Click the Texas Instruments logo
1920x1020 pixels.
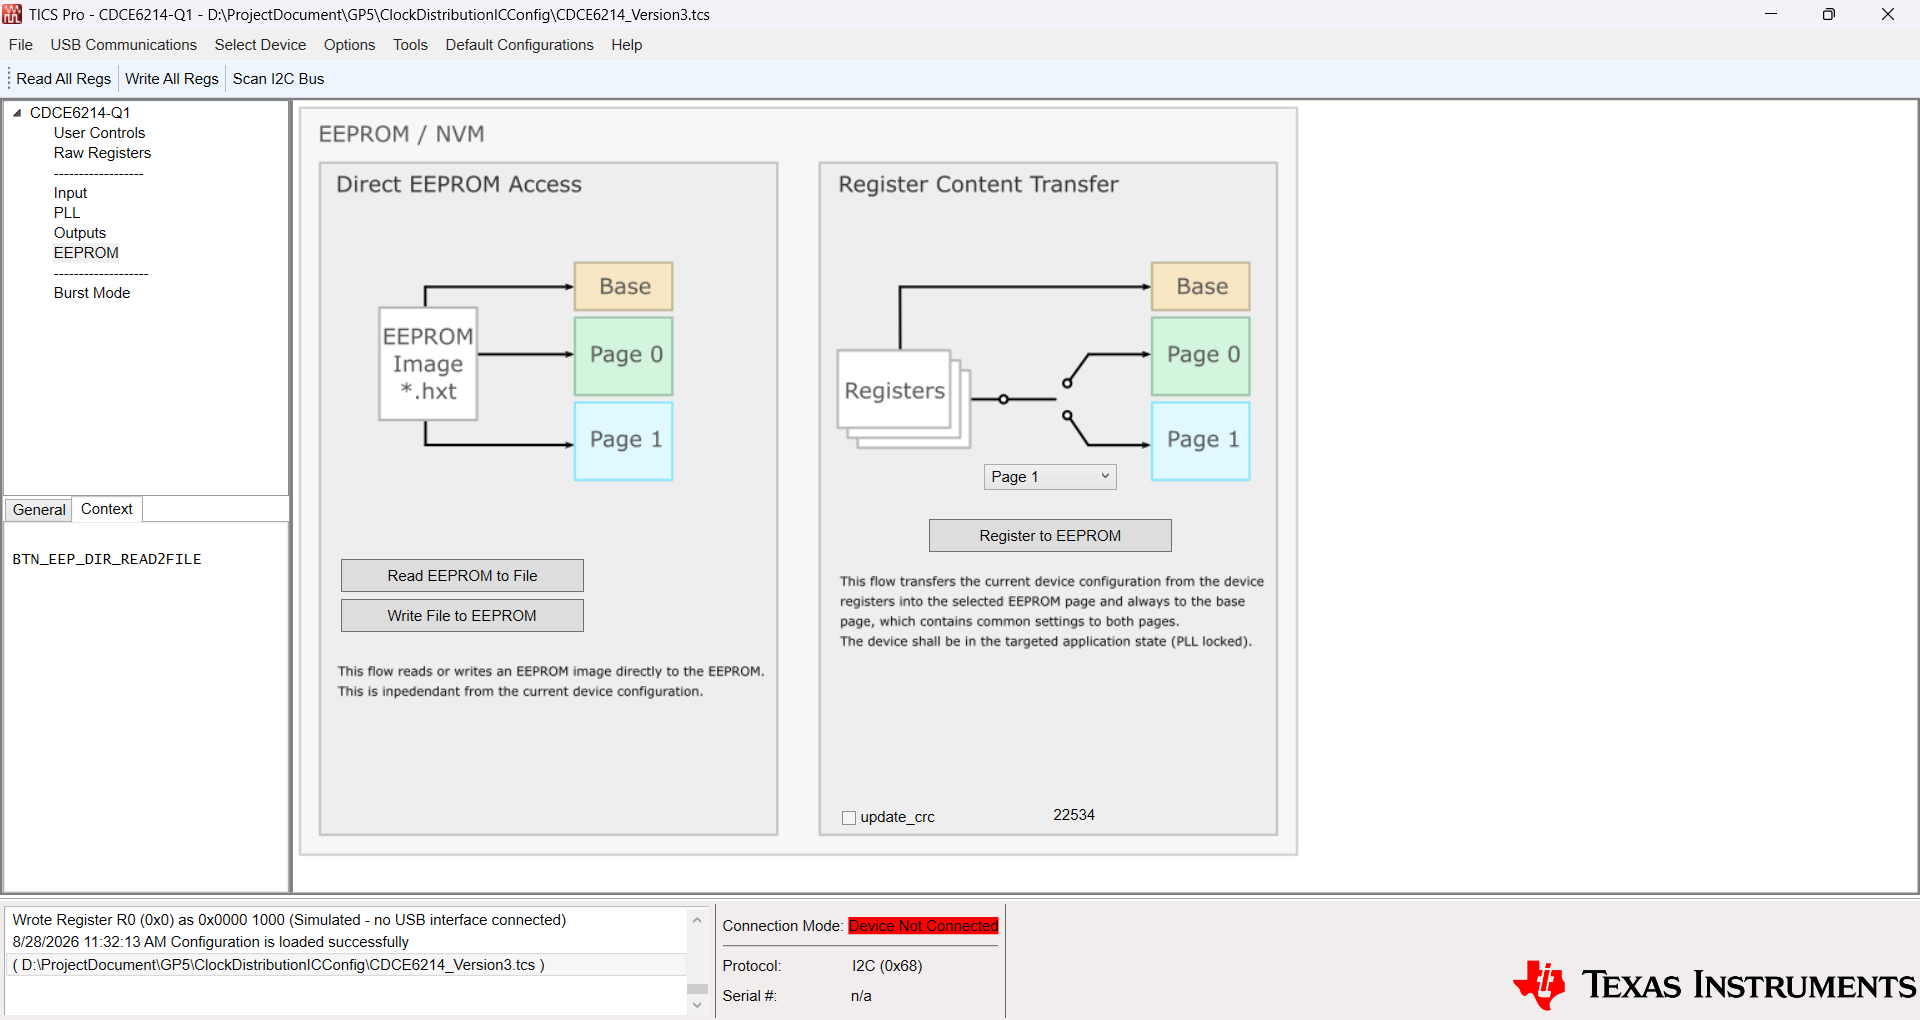point(1714,985)
